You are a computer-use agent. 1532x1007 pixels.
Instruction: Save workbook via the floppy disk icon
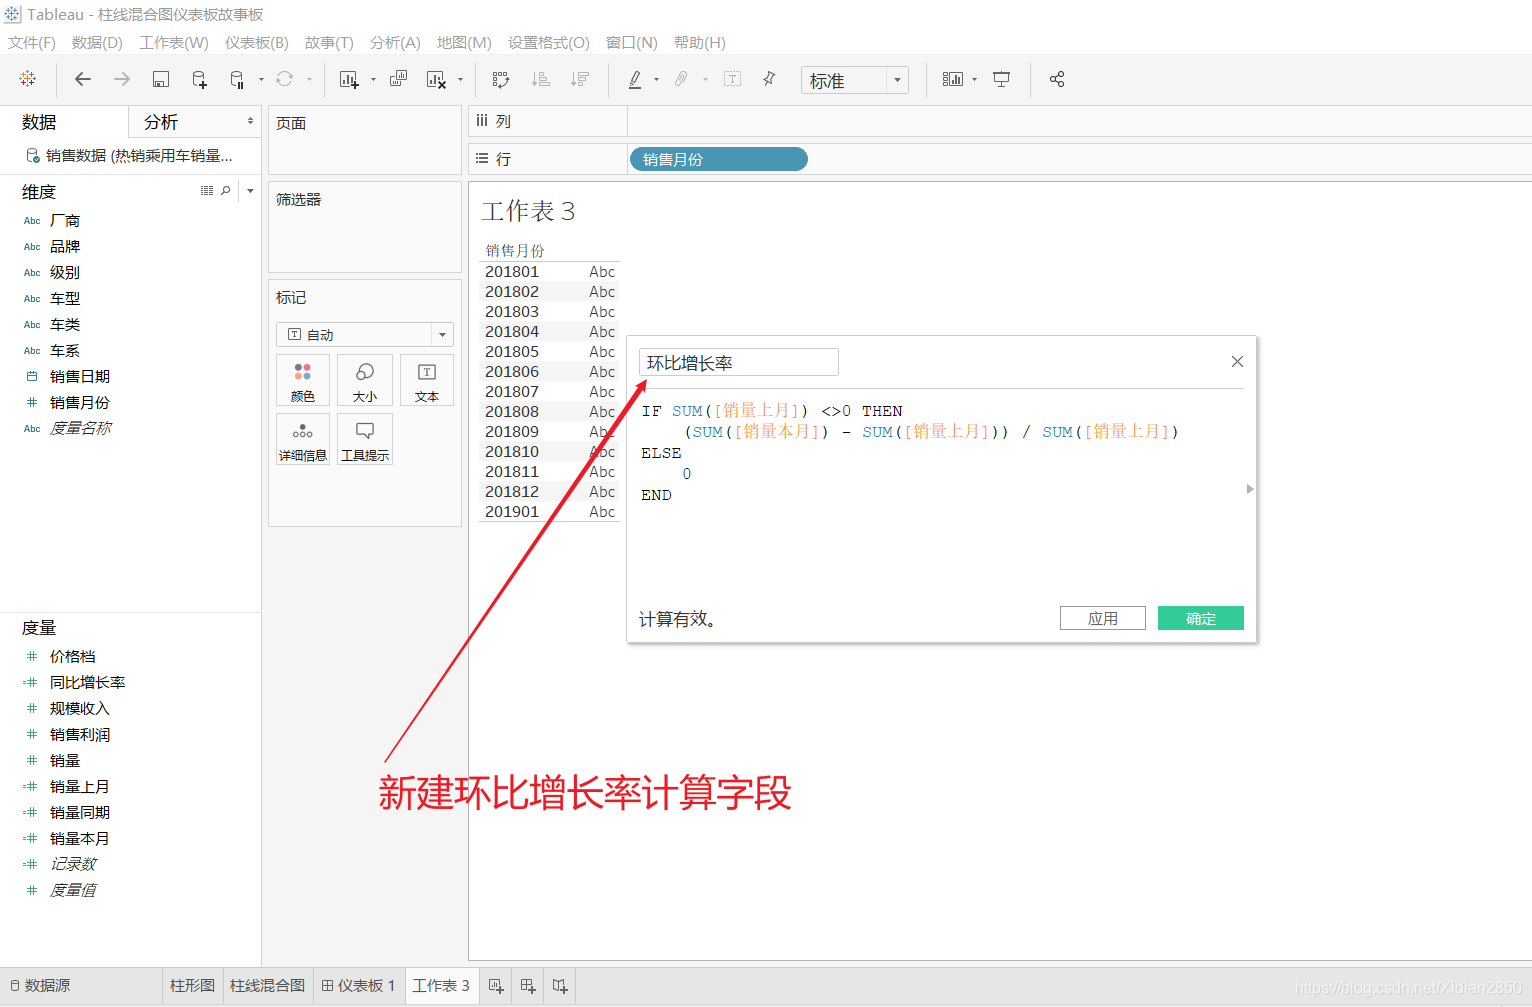coord(160,79)
